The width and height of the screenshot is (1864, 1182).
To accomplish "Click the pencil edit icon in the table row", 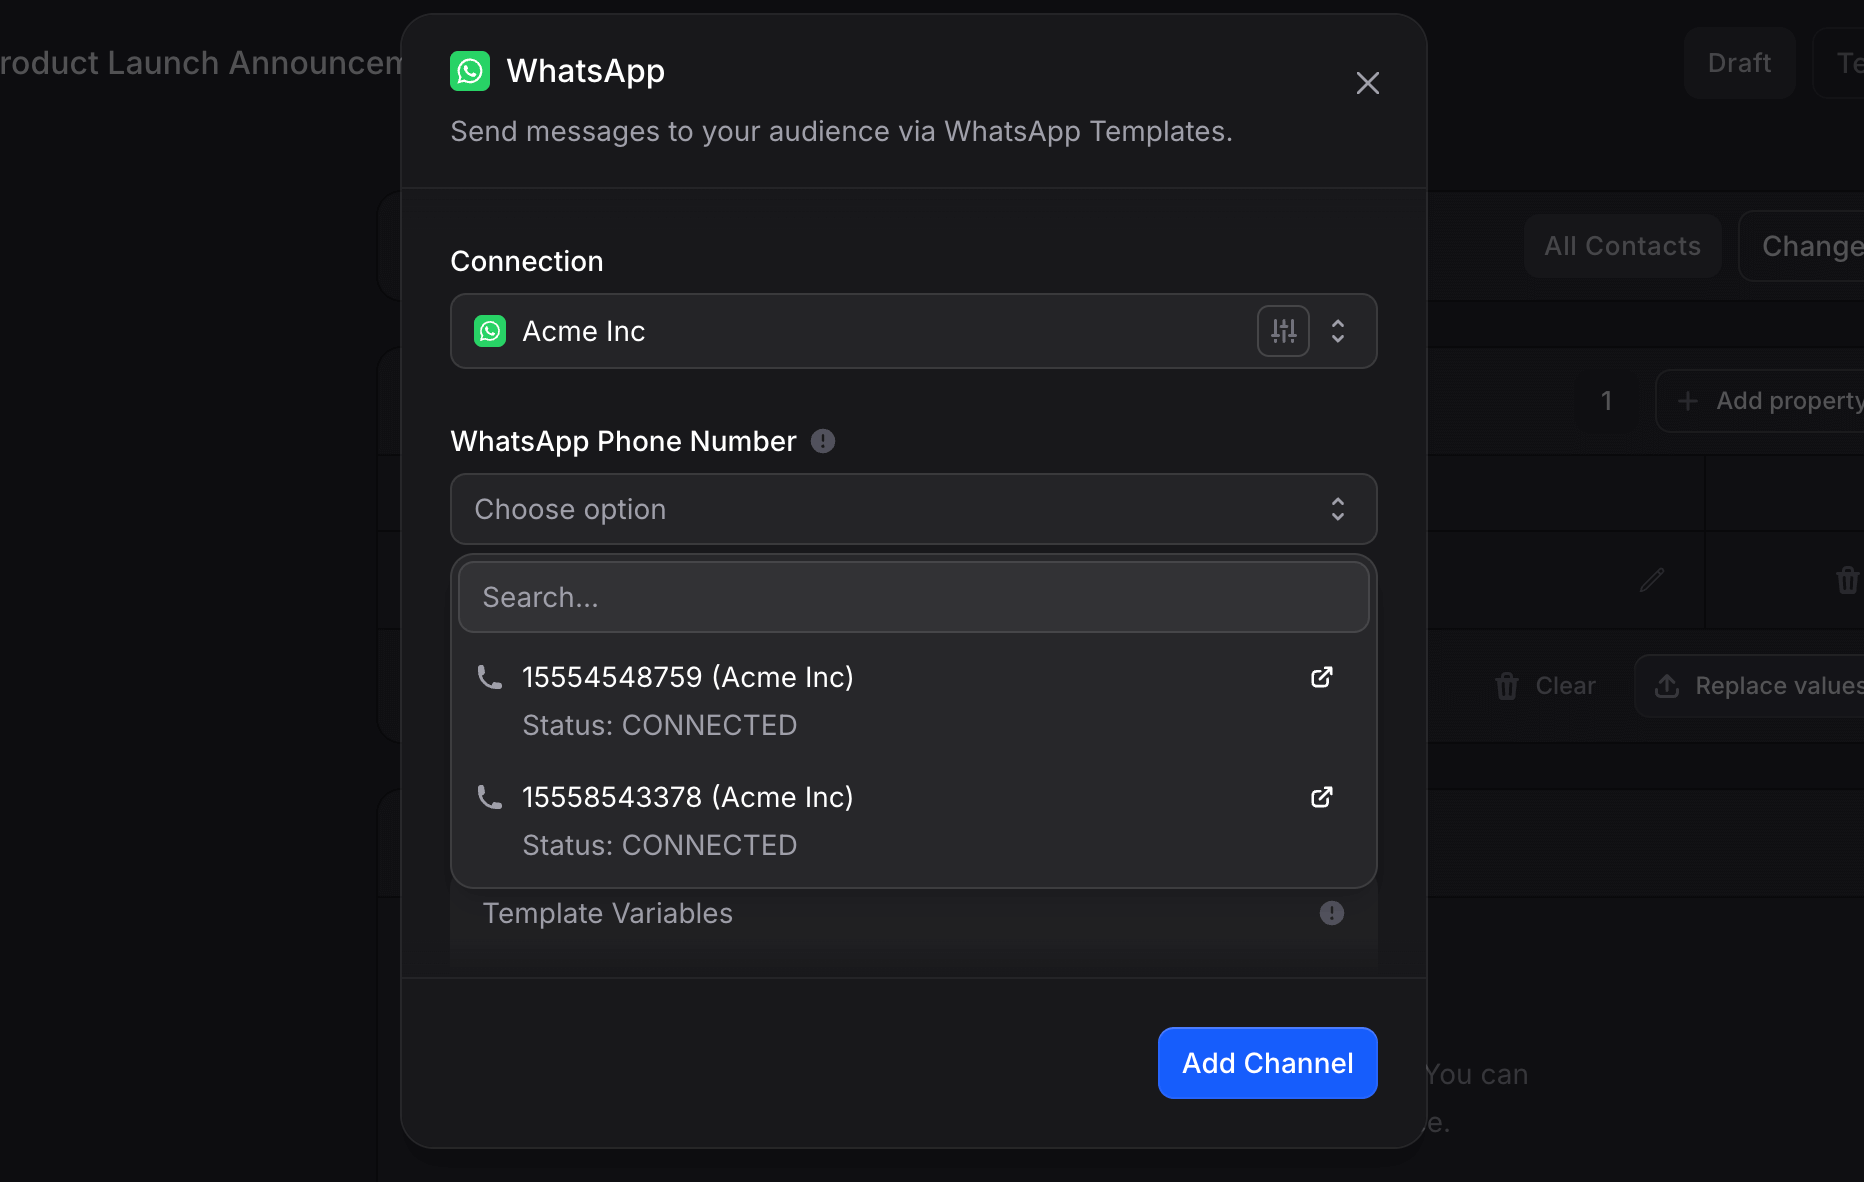I will [x=1652, y=580].
